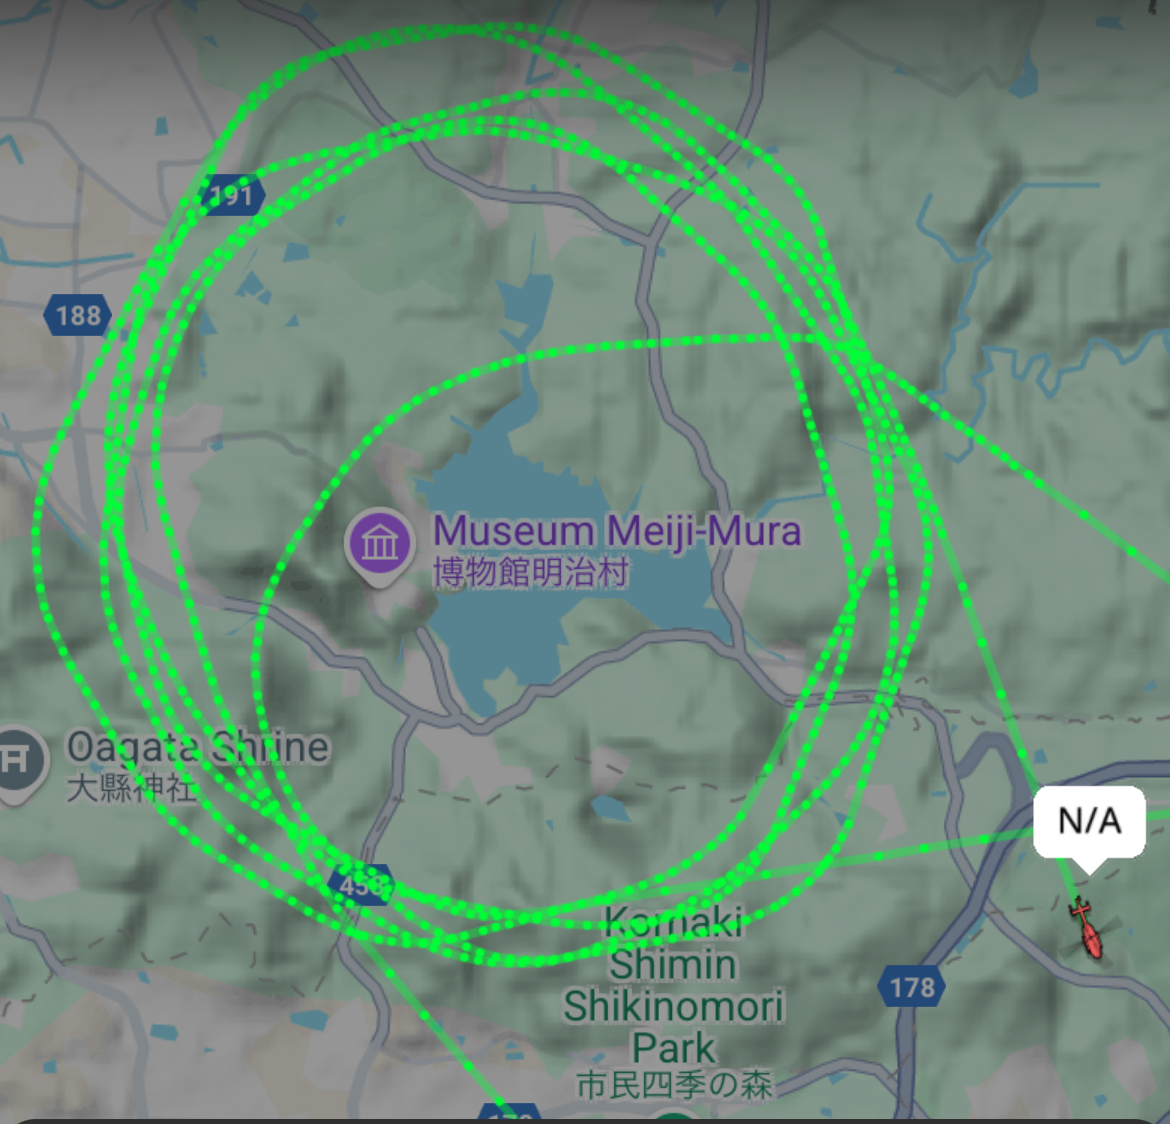This screenshot has height=1124, width=1170.
Task: Open the Museum Meiji-Mura place label
Action: tap(617, 531)
